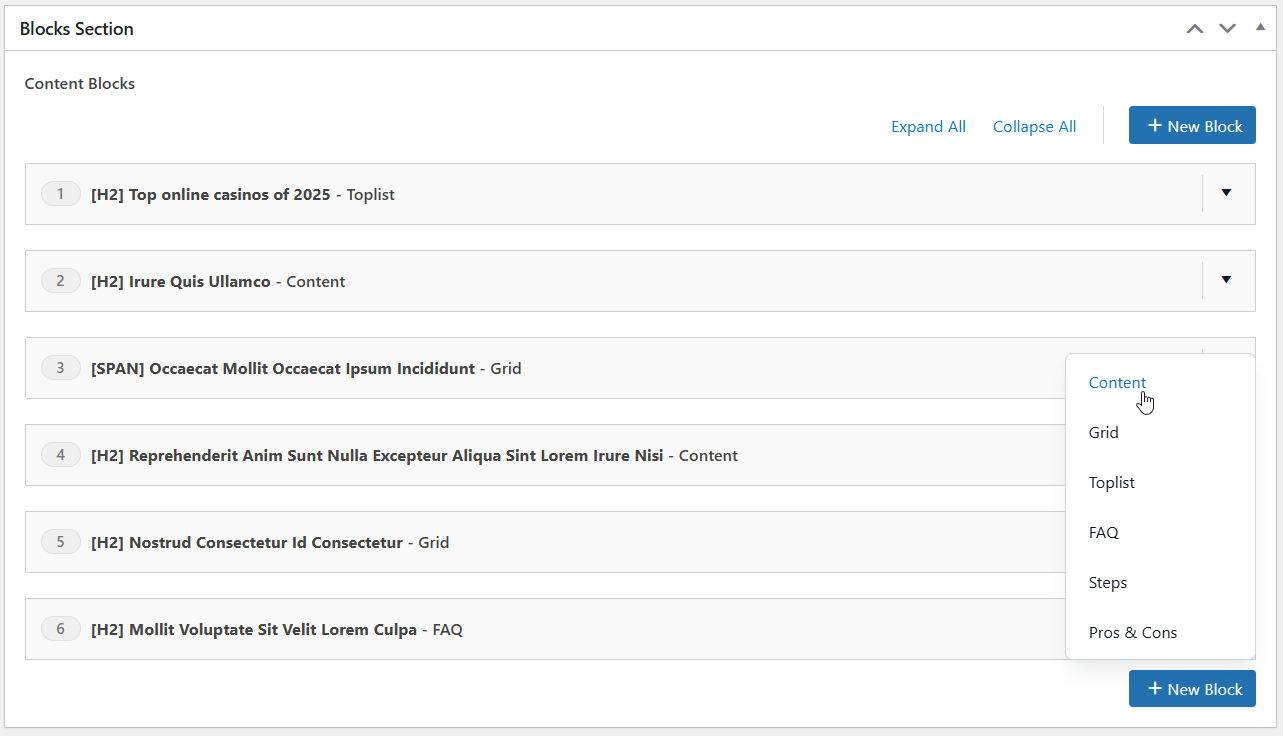Pick Toplist from the block type menu
Screen dimensions: 1283x736
[1112, 483]
